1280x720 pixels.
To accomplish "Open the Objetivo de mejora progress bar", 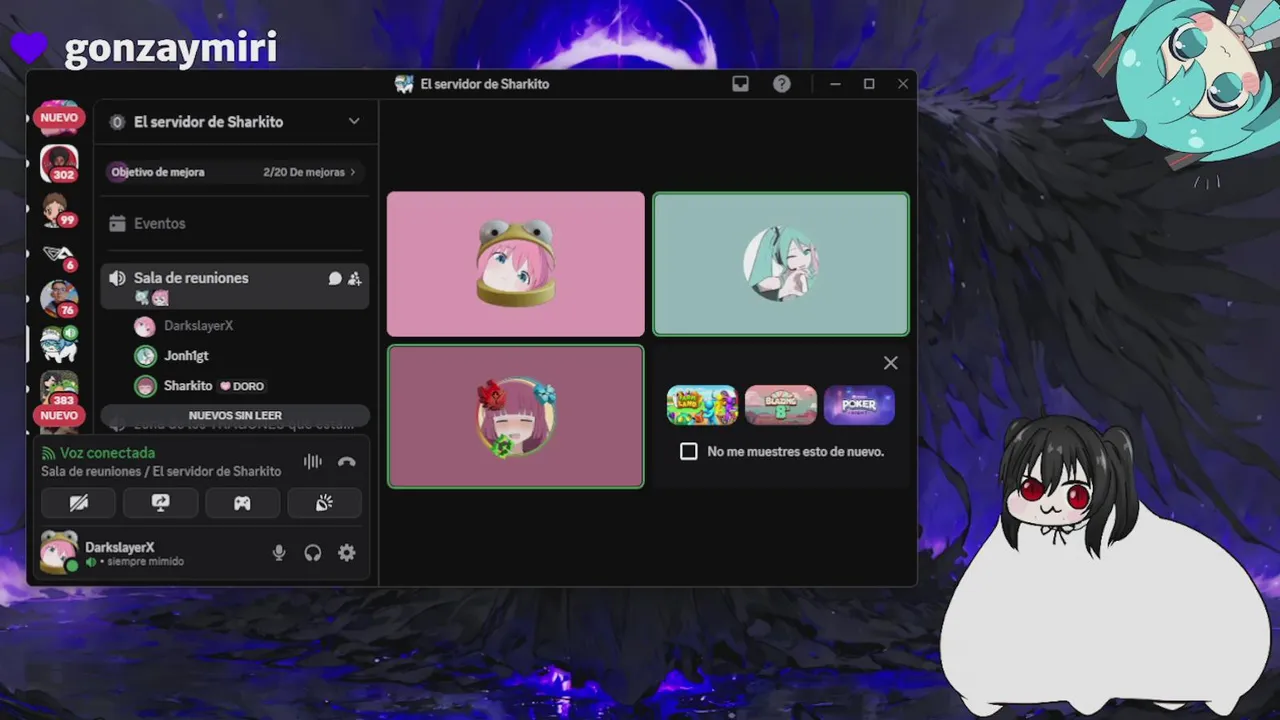I will [235, 172].
